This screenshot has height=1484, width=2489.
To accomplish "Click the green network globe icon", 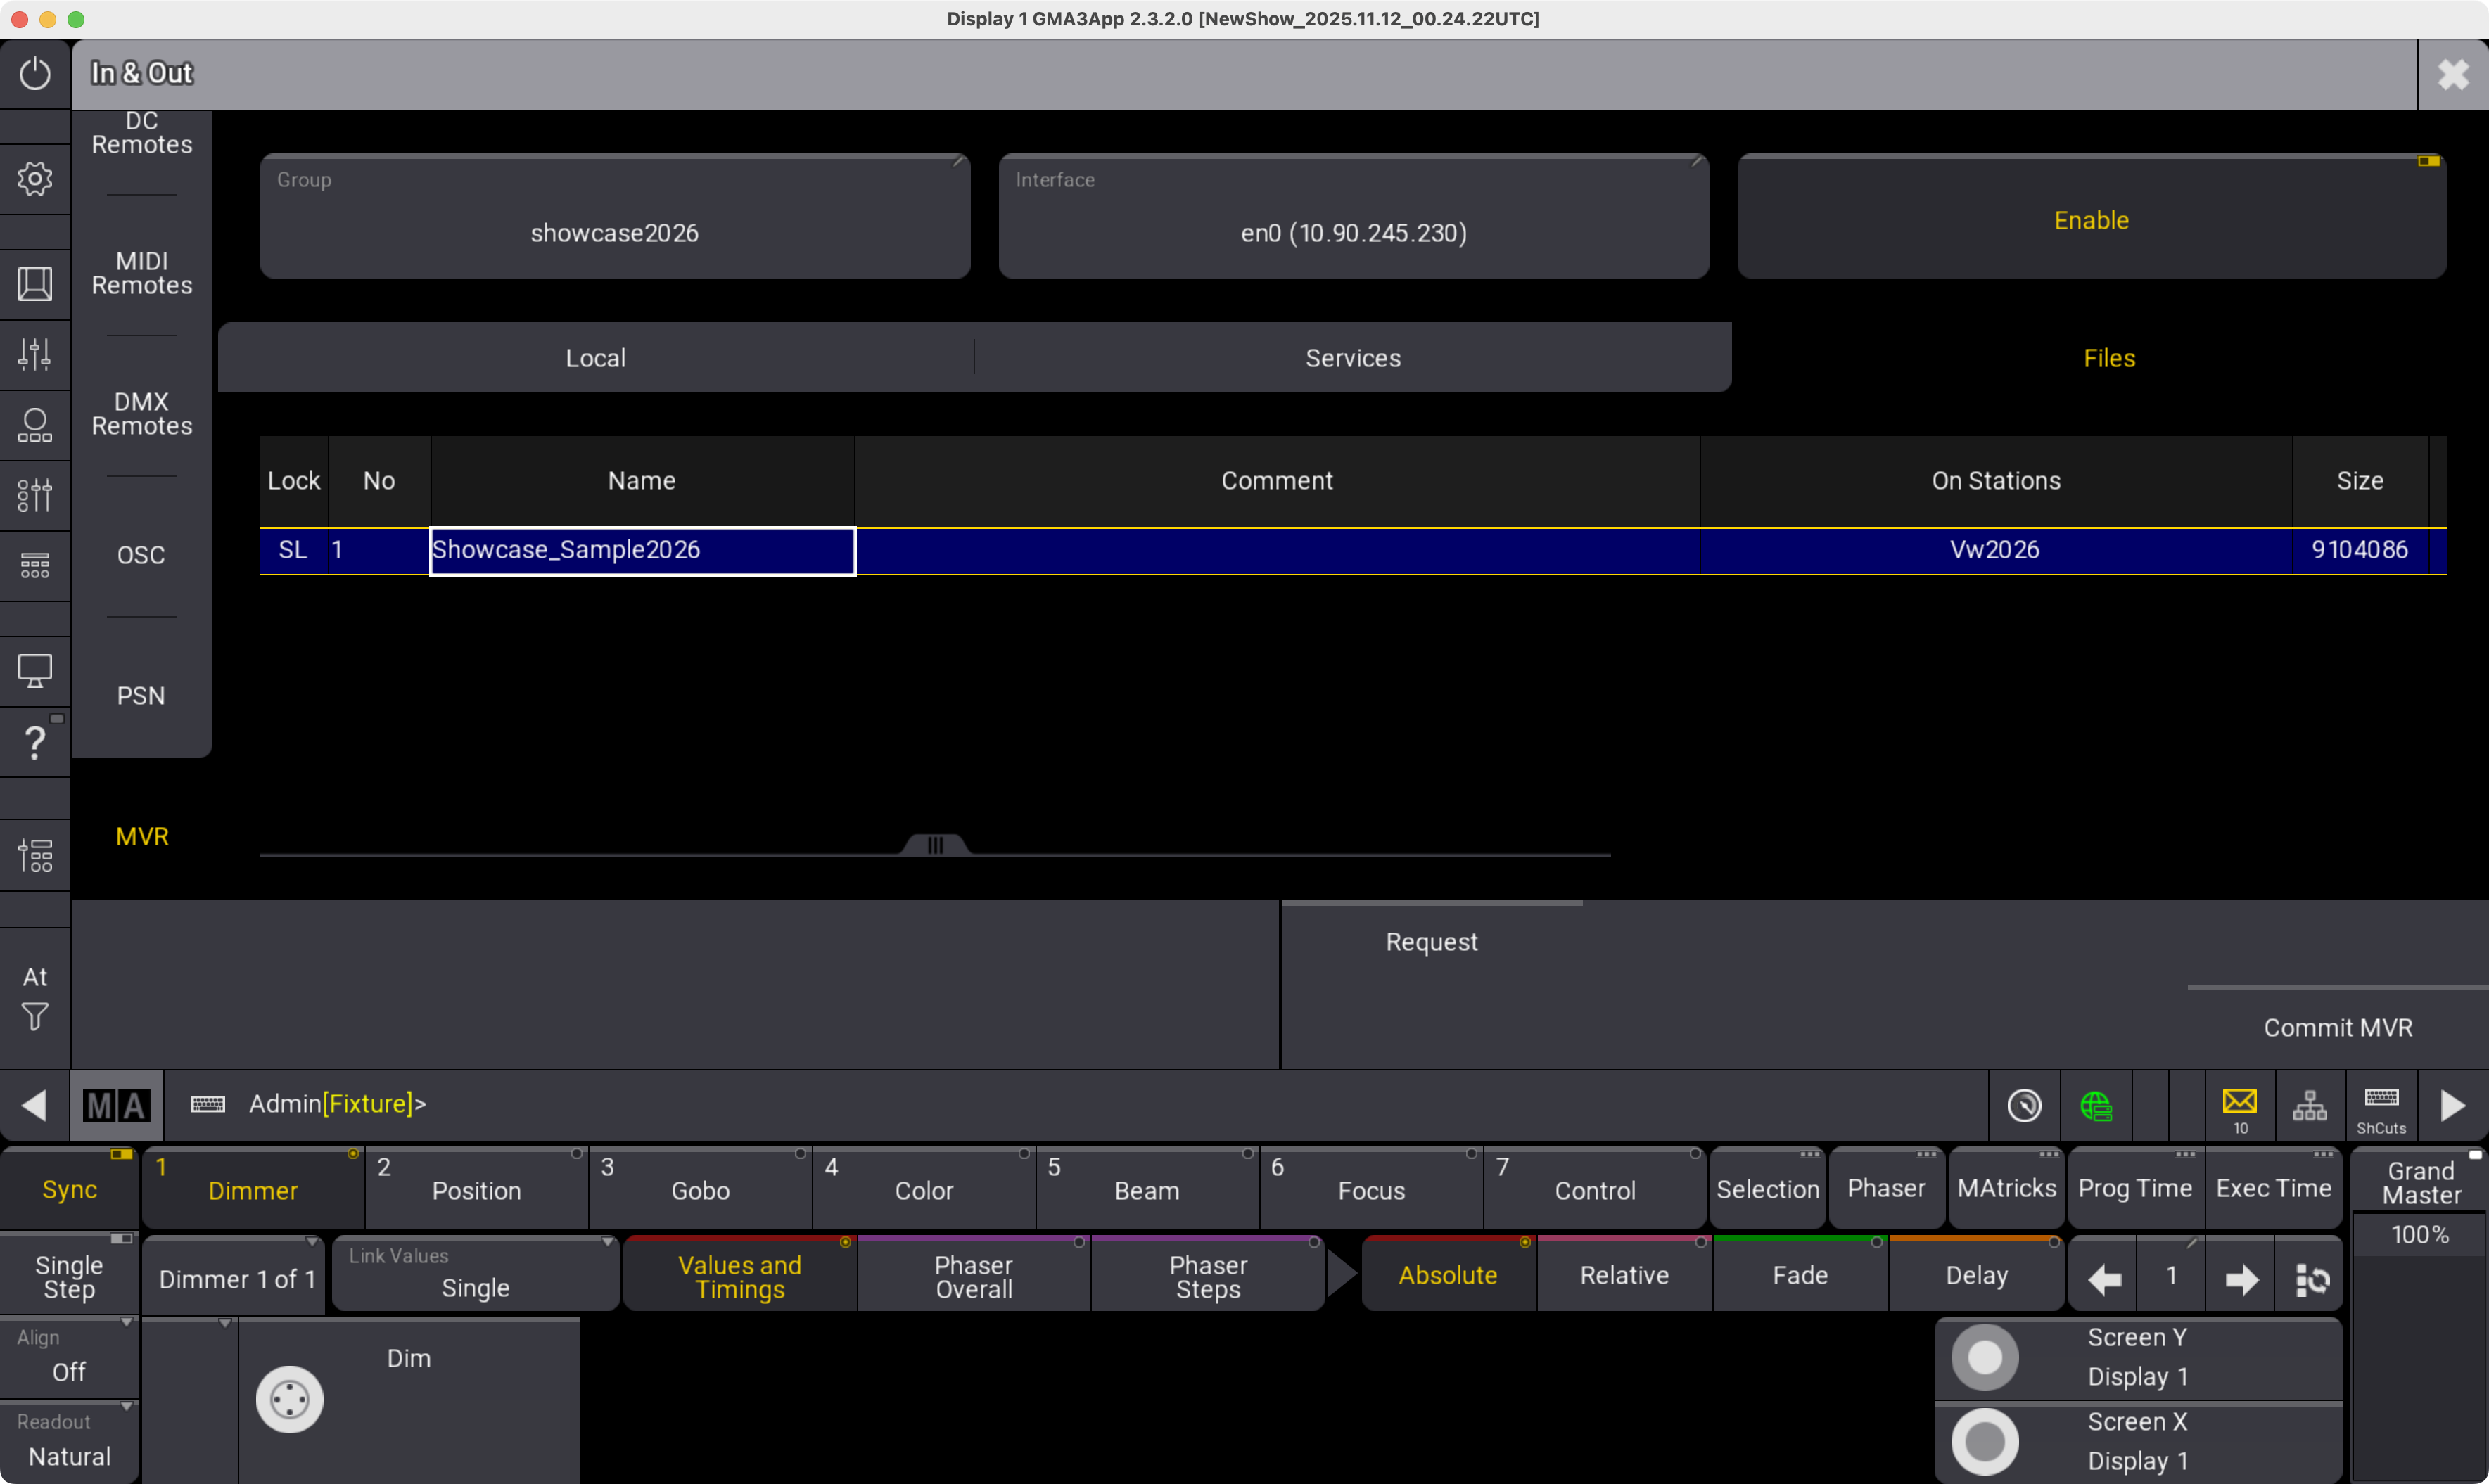I will [2095, 1106].
